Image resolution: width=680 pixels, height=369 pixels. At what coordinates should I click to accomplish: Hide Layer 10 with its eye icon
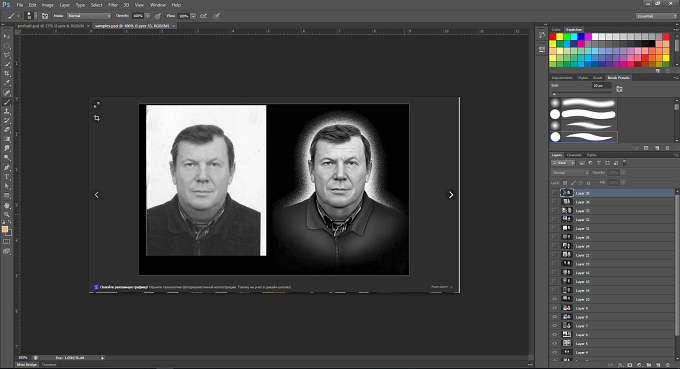point(554,299)
